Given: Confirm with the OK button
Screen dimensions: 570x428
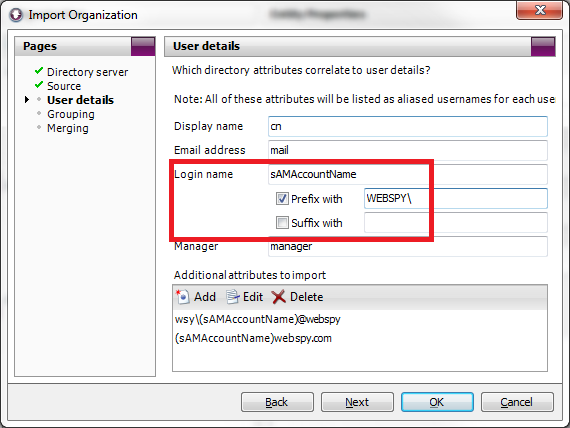Looking at the screenshot, I should click(437, 402).
